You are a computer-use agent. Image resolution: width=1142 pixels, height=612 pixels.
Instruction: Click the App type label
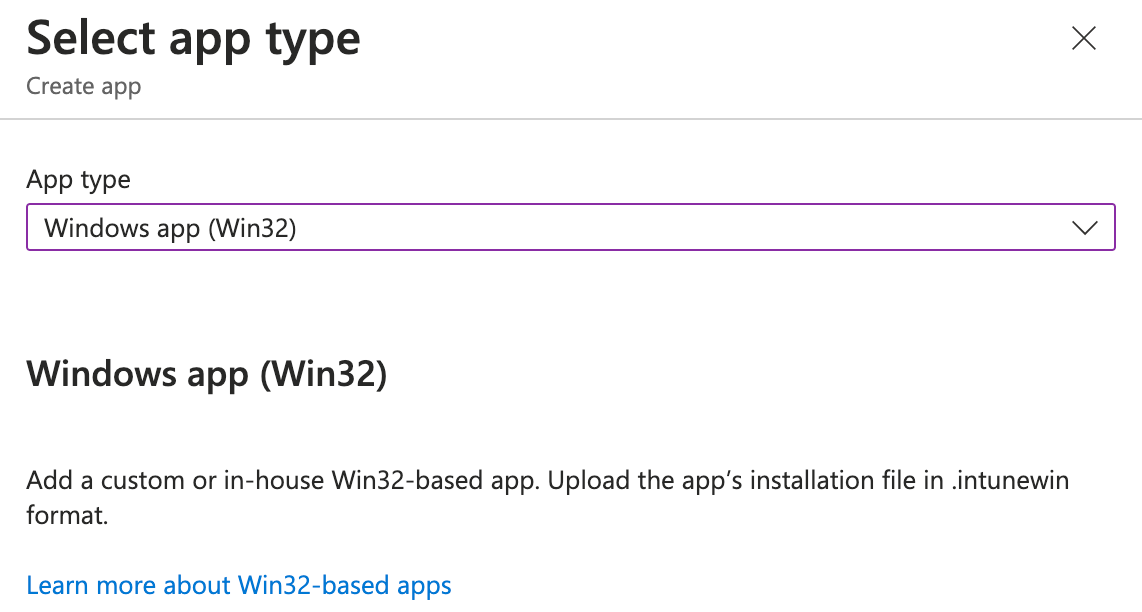point(78,180)
